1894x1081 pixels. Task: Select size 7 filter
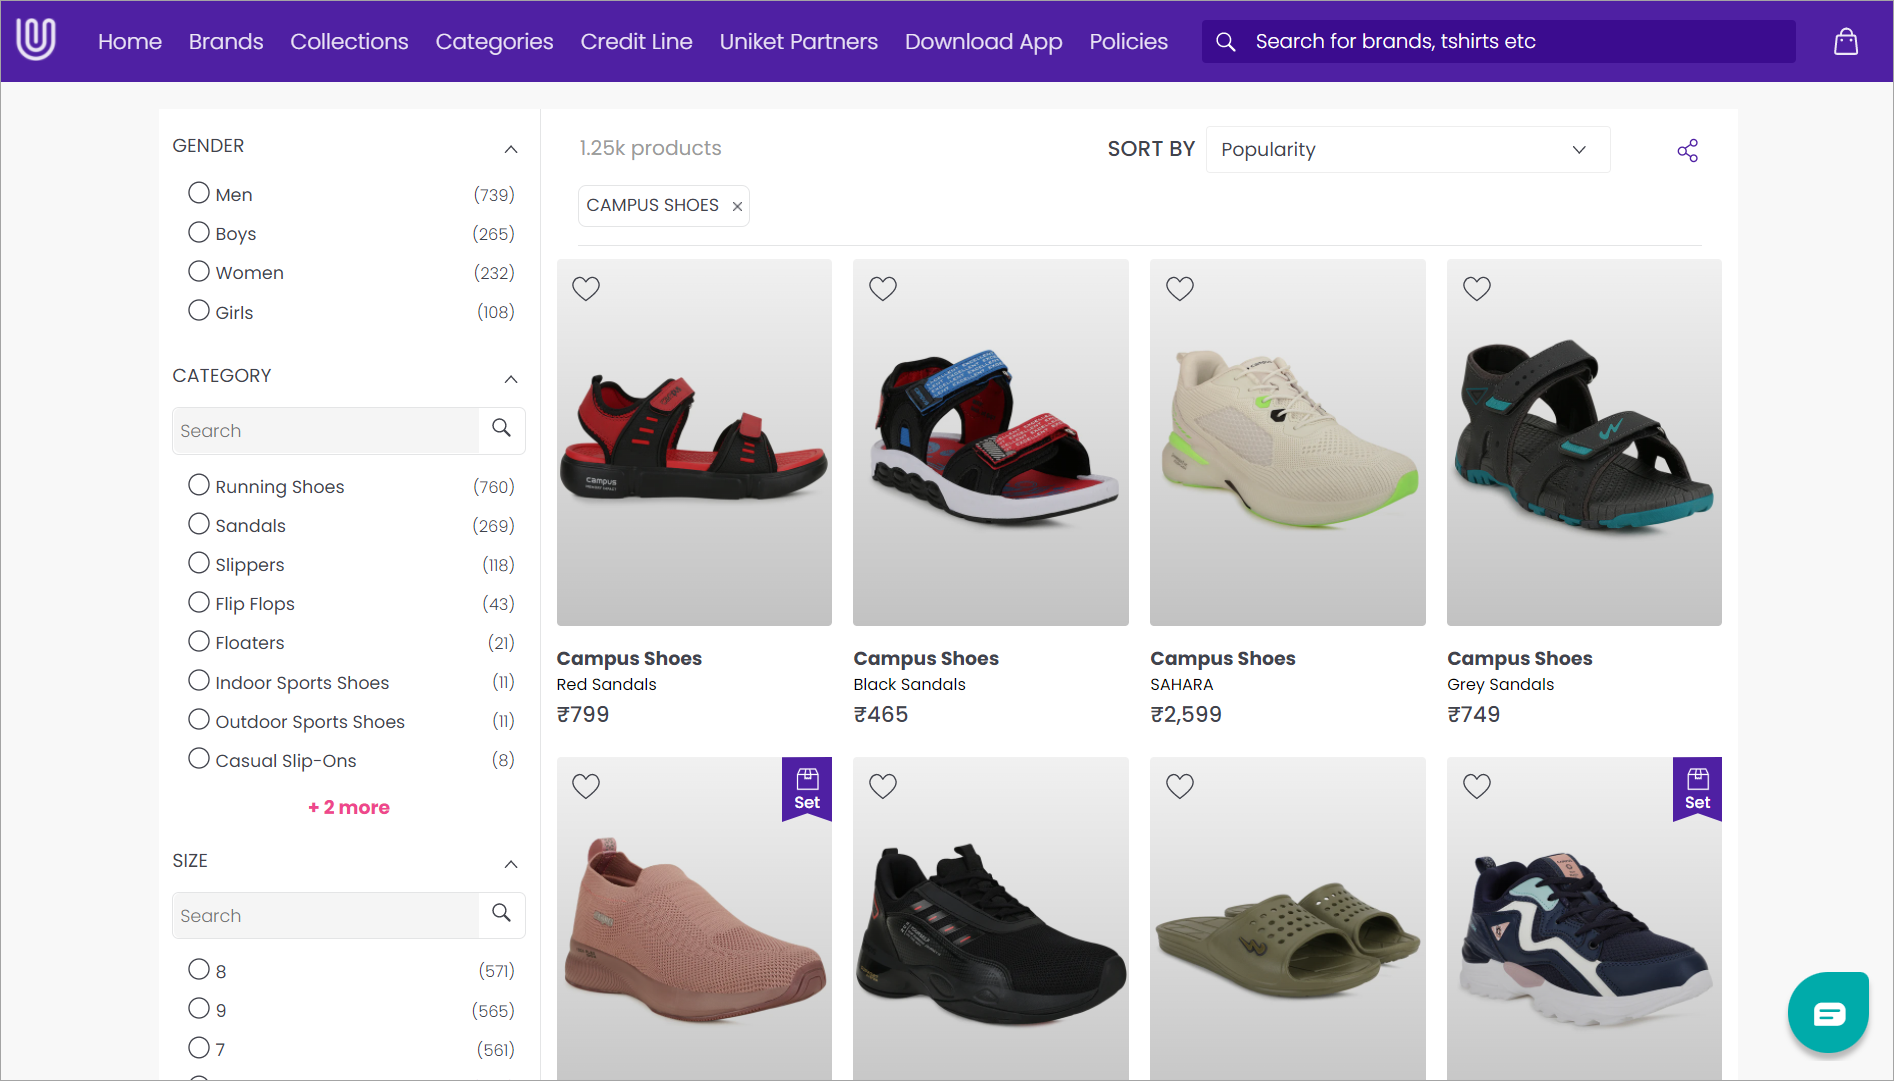point(199,1048)
